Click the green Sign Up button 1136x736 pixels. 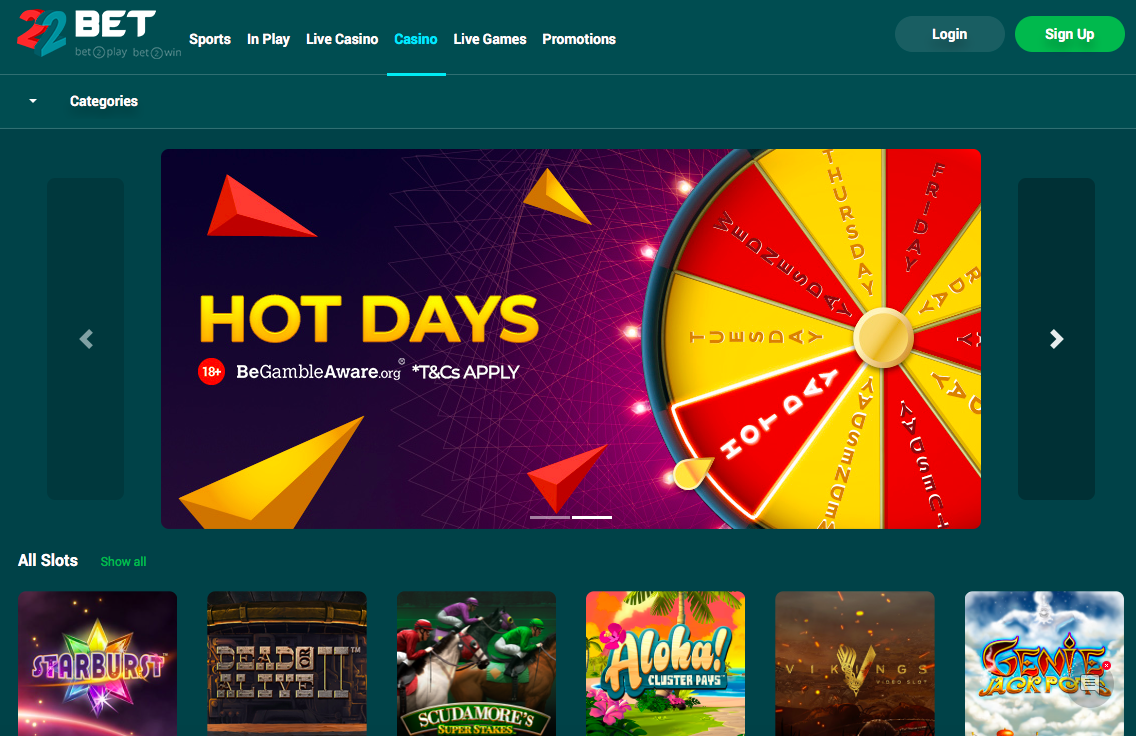pos(1069,34)
